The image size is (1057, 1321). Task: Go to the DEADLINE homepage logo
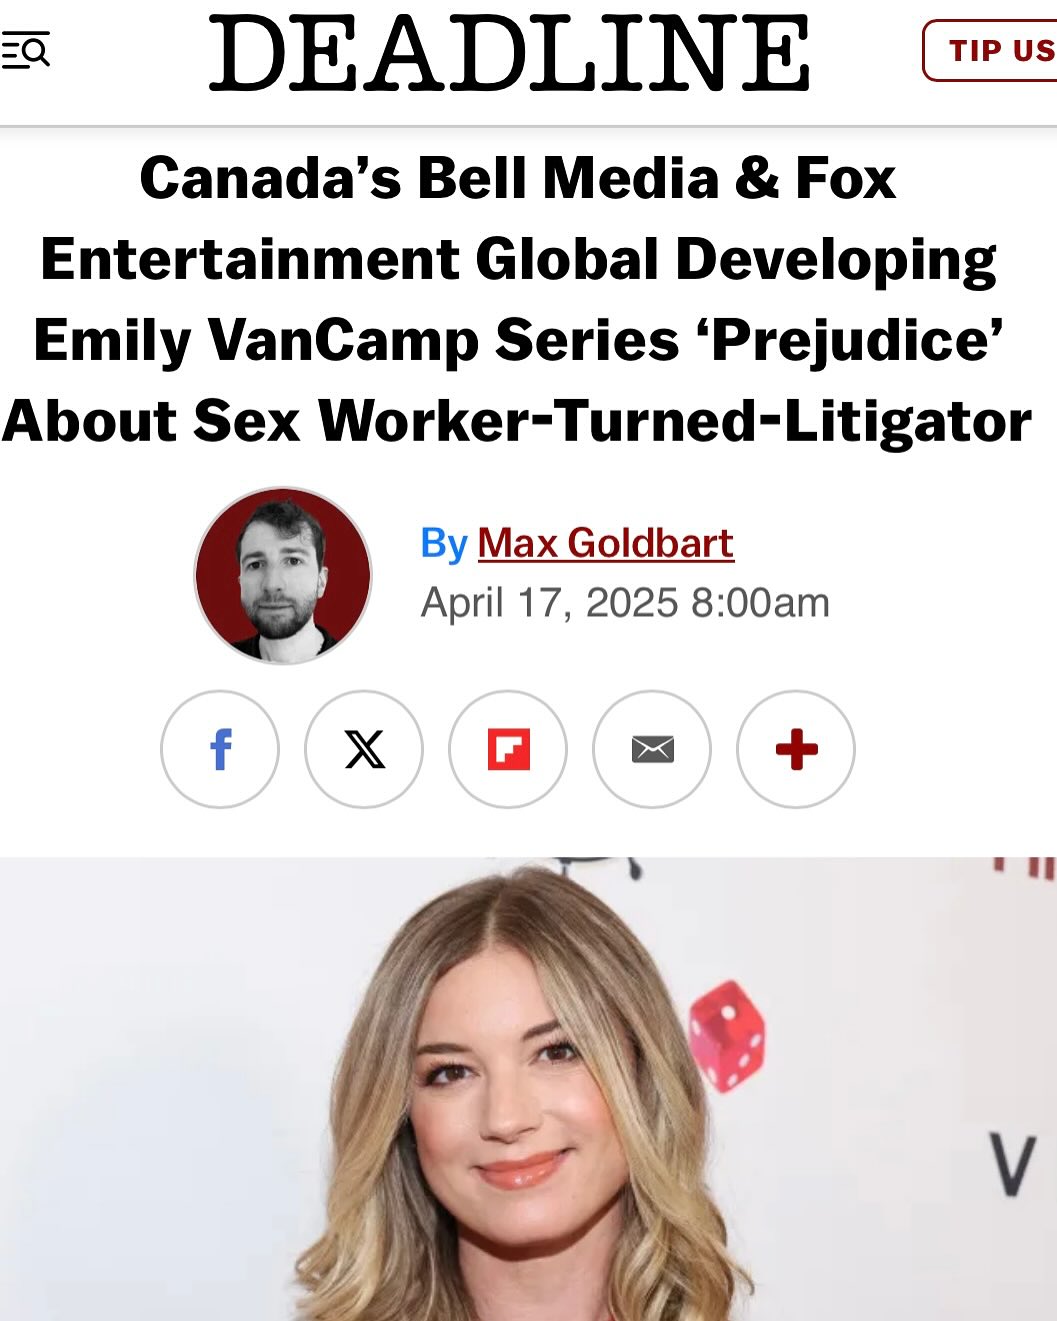(509, 53)
